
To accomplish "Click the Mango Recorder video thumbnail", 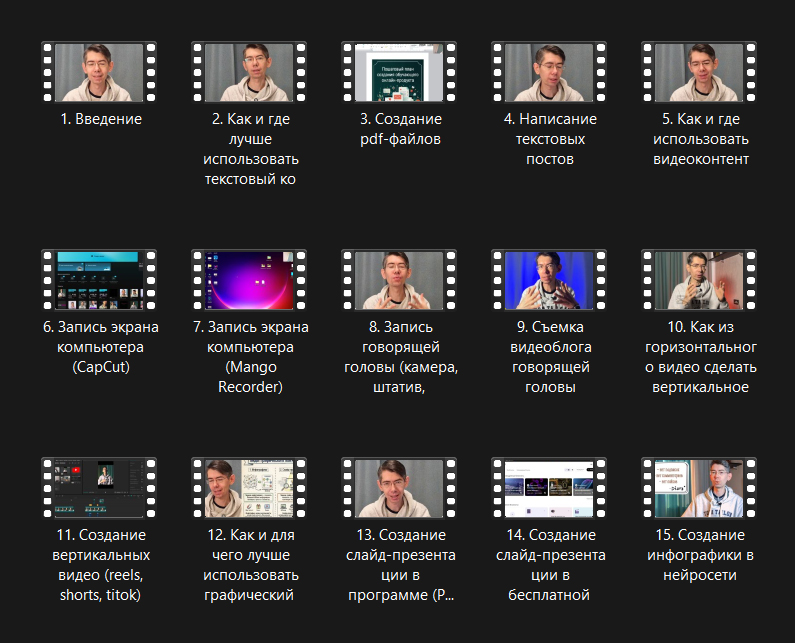I will (x=249, y=280).
